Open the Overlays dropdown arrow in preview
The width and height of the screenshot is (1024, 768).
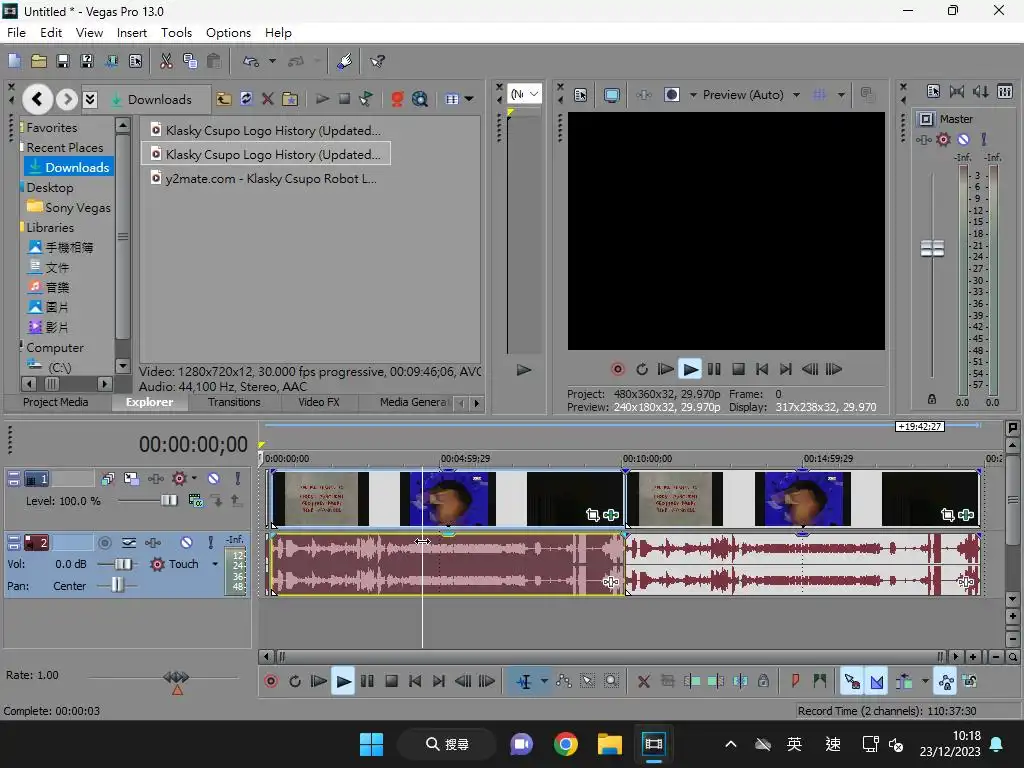[841, 95]
